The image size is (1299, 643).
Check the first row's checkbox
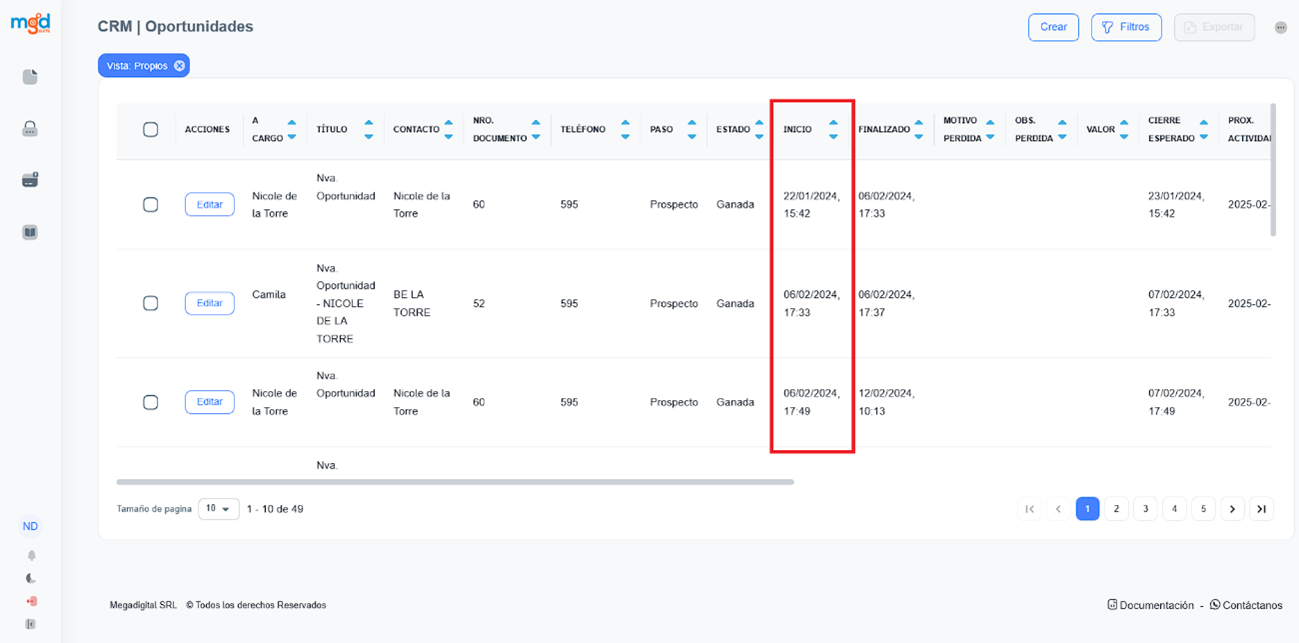151,204
